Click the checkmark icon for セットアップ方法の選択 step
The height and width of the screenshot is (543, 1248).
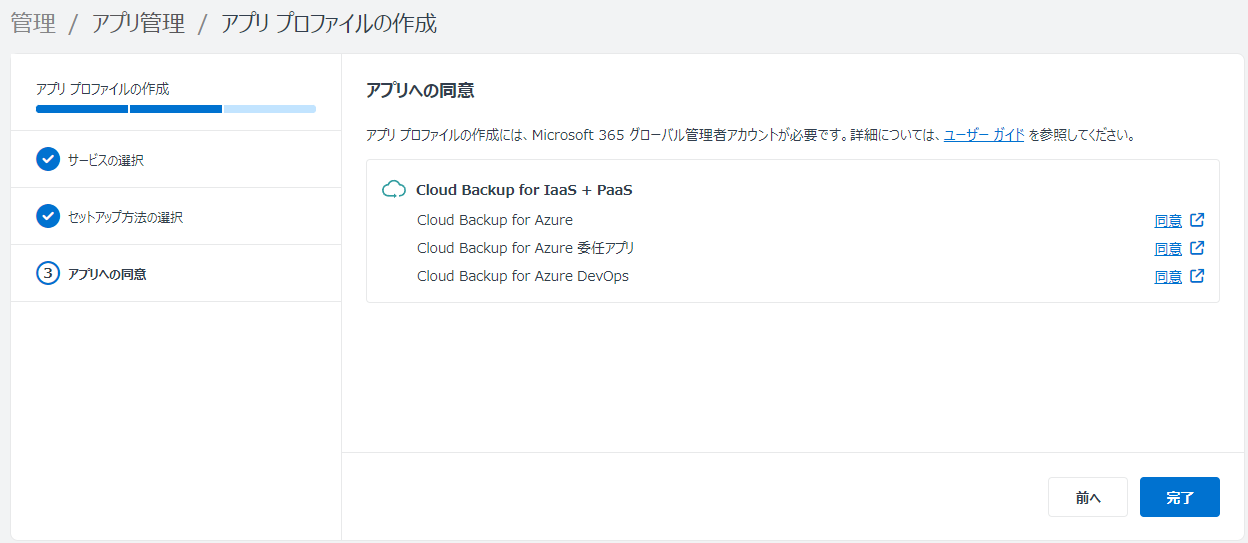tap(48, 216)
